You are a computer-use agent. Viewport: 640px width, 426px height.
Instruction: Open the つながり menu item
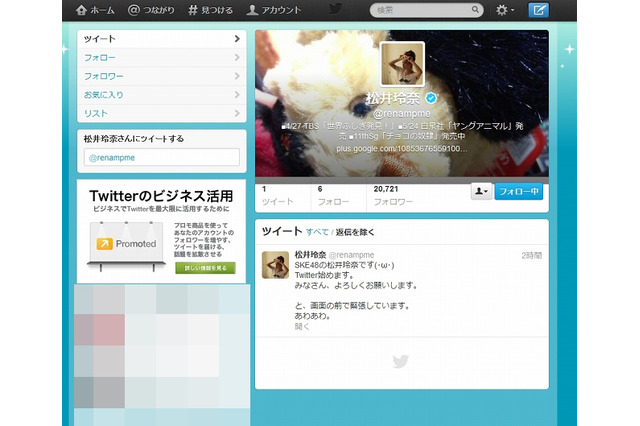click(151, 10)
